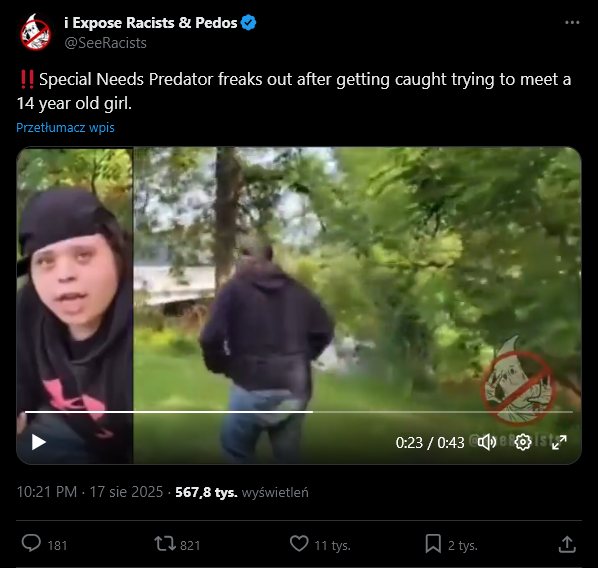Open the @SeeRacists handle link

(106, 43)
